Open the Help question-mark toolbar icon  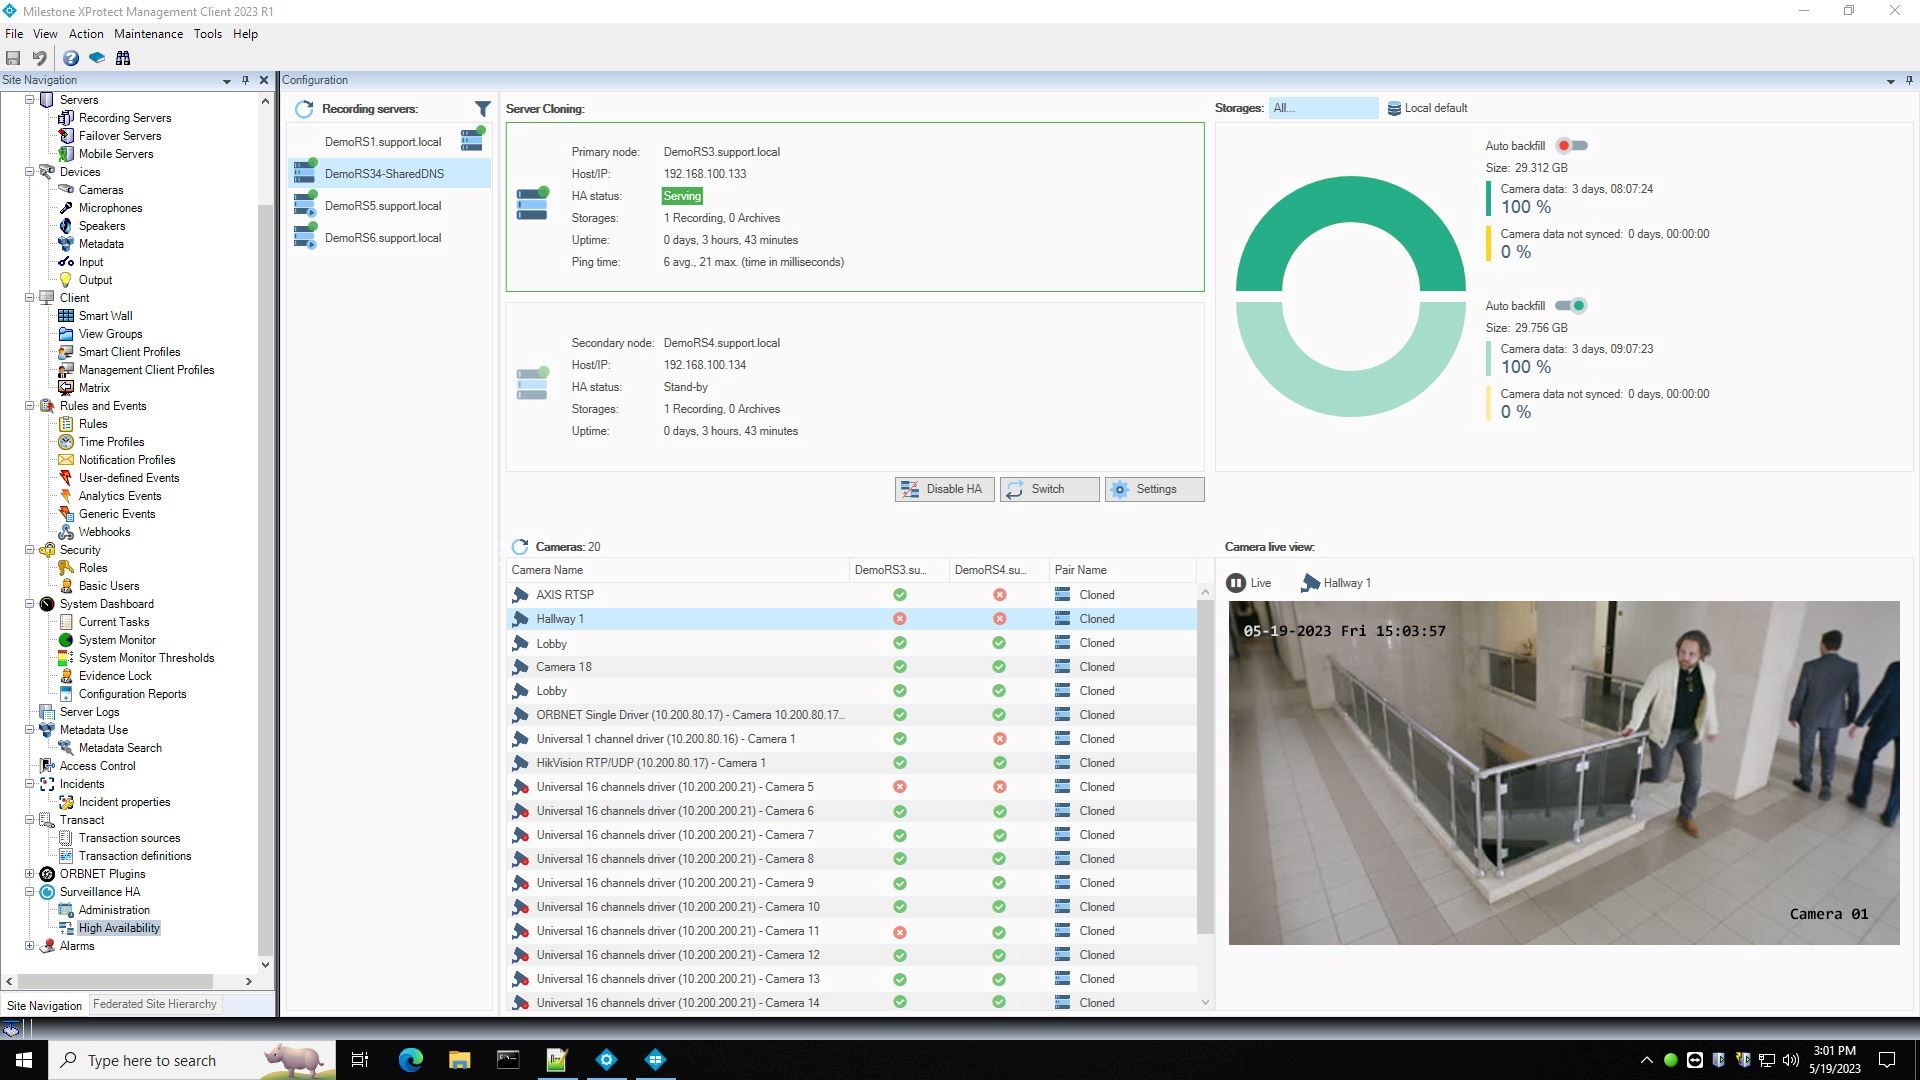pos(71,58)
